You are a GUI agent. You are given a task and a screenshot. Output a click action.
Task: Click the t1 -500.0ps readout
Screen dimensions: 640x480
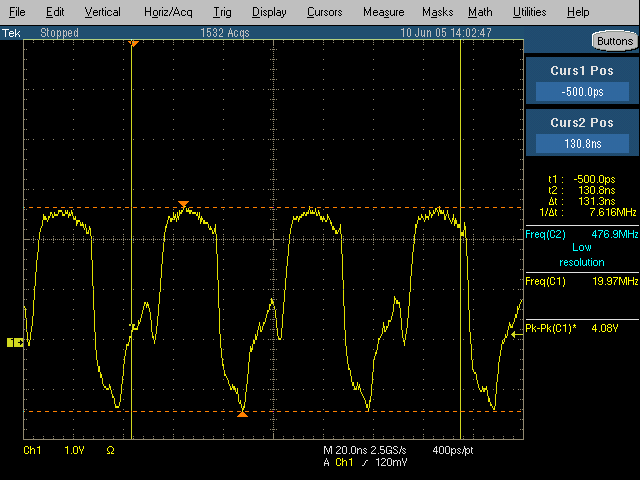coord(582,179)
